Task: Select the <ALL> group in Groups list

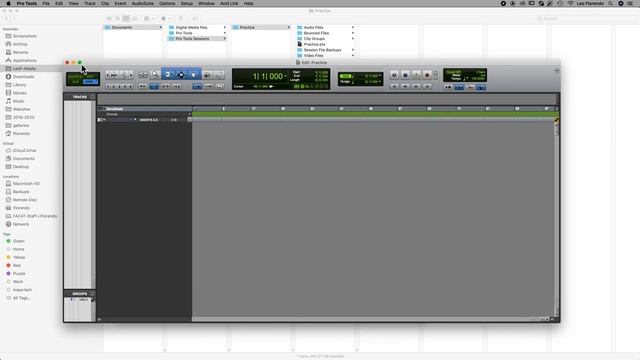Action: (83, 300)
